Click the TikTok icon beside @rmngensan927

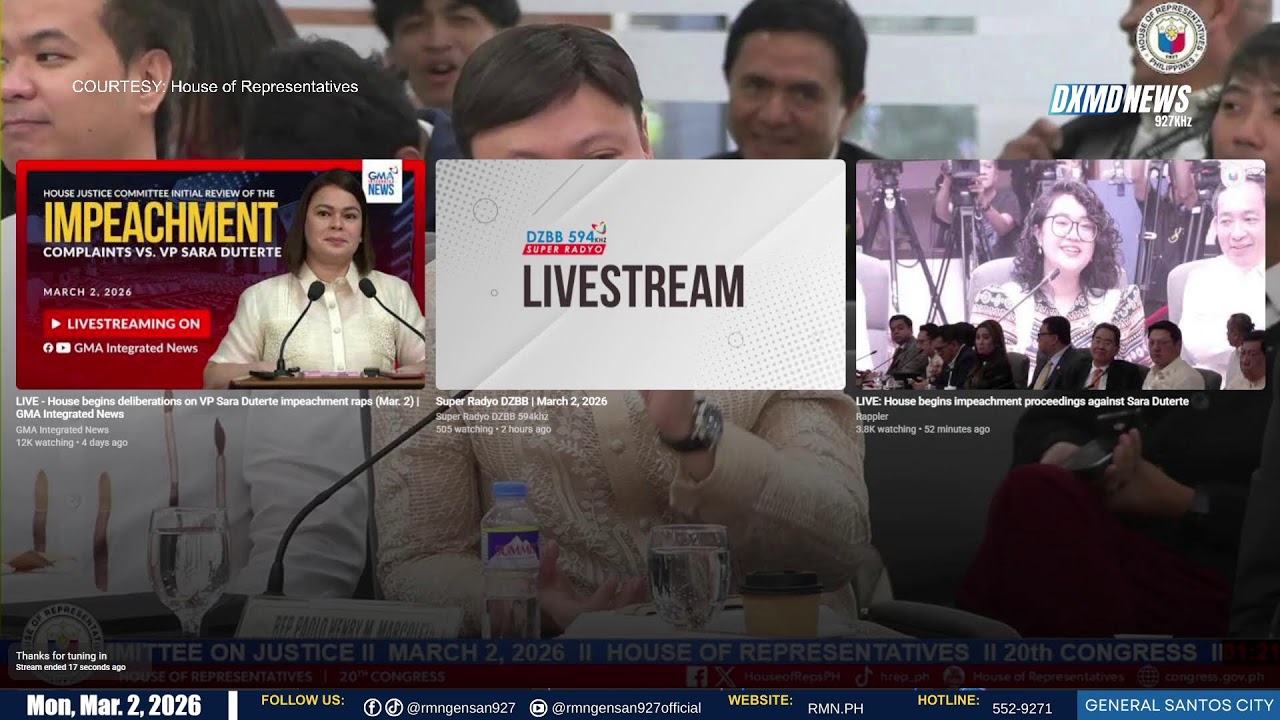pos(394,707)
